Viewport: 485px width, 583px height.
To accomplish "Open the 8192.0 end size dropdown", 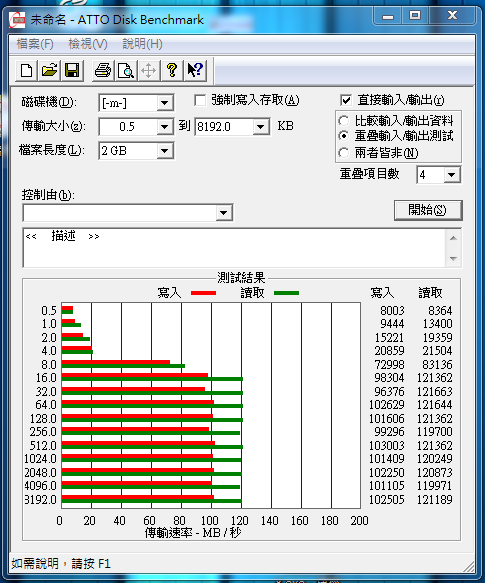I will (x=261, y=127).
